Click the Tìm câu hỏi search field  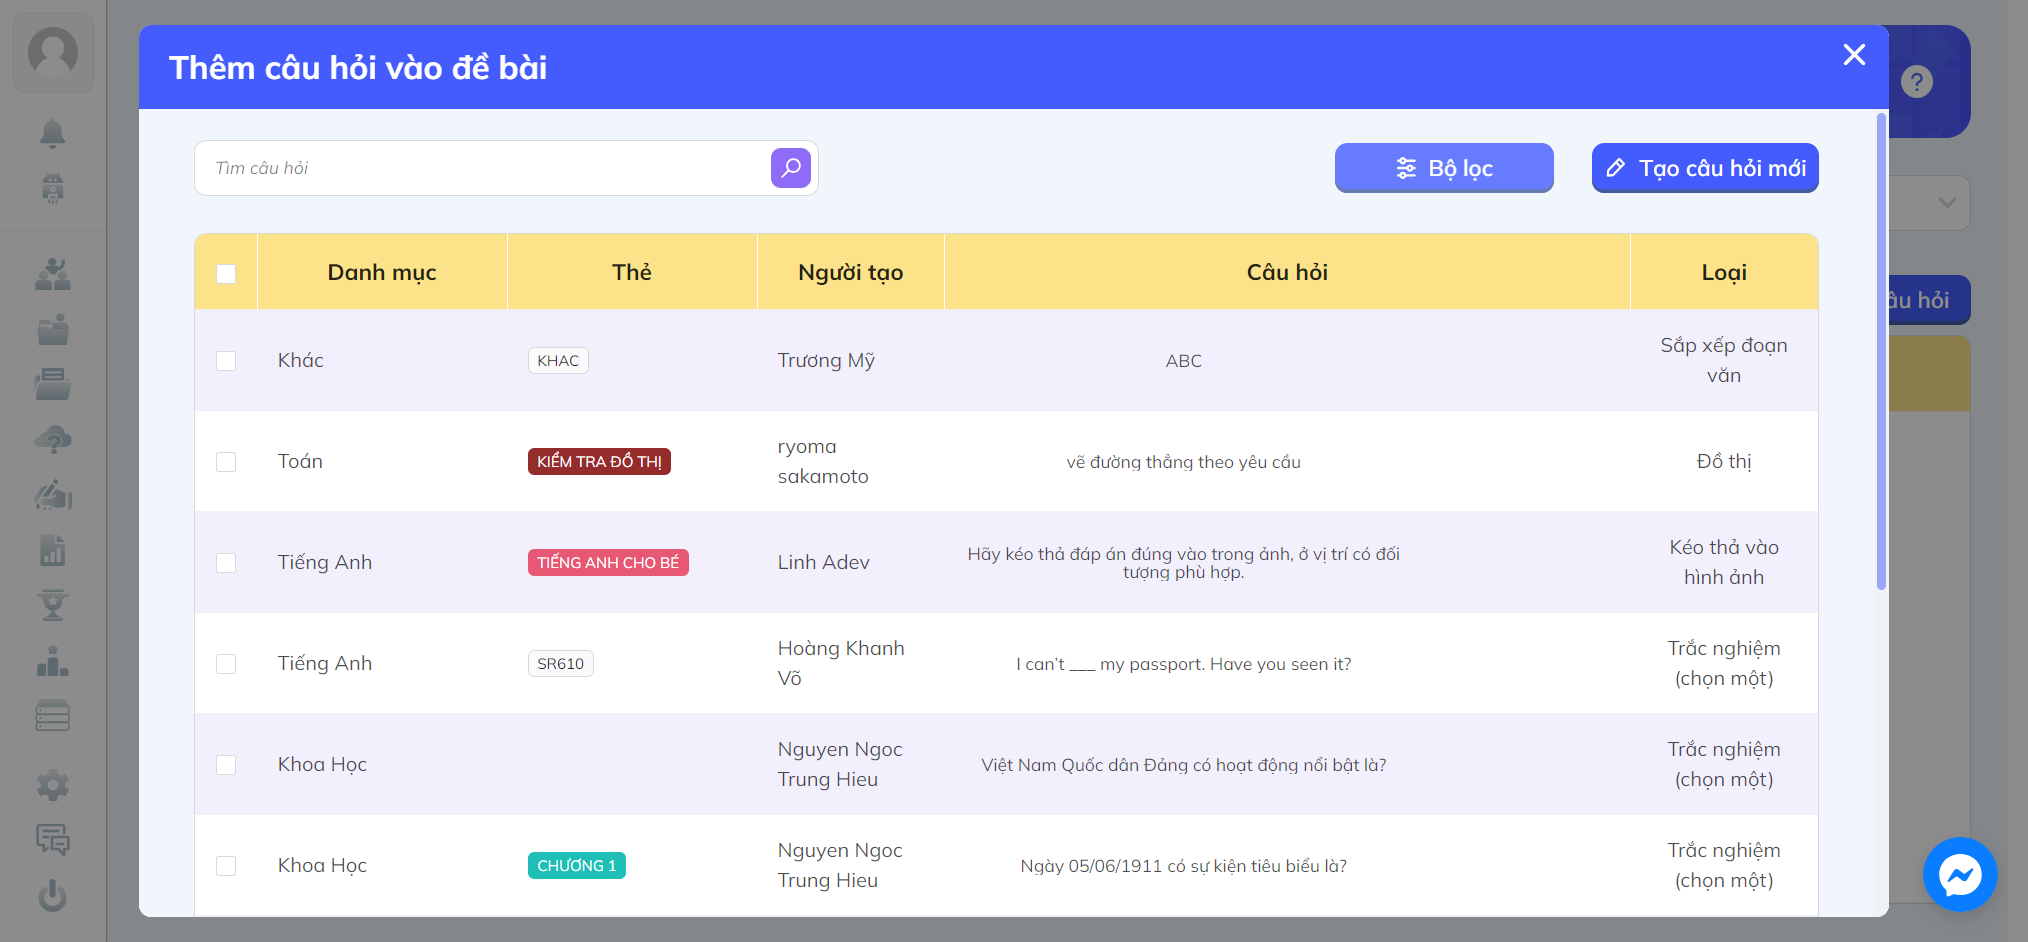[482, 168]
